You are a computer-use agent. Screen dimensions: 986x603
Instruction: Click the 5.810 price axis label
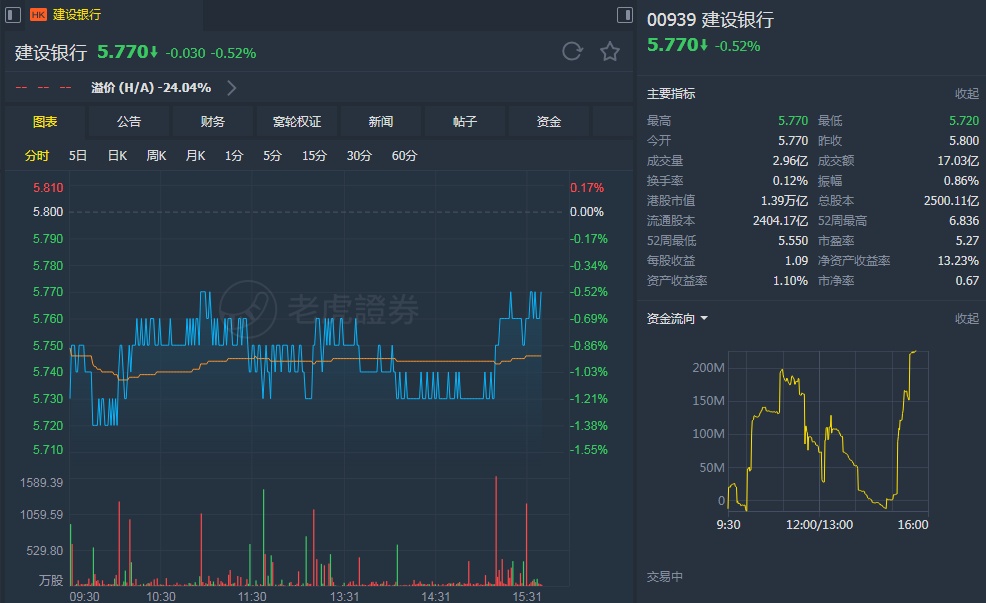(x=48, y=187)
